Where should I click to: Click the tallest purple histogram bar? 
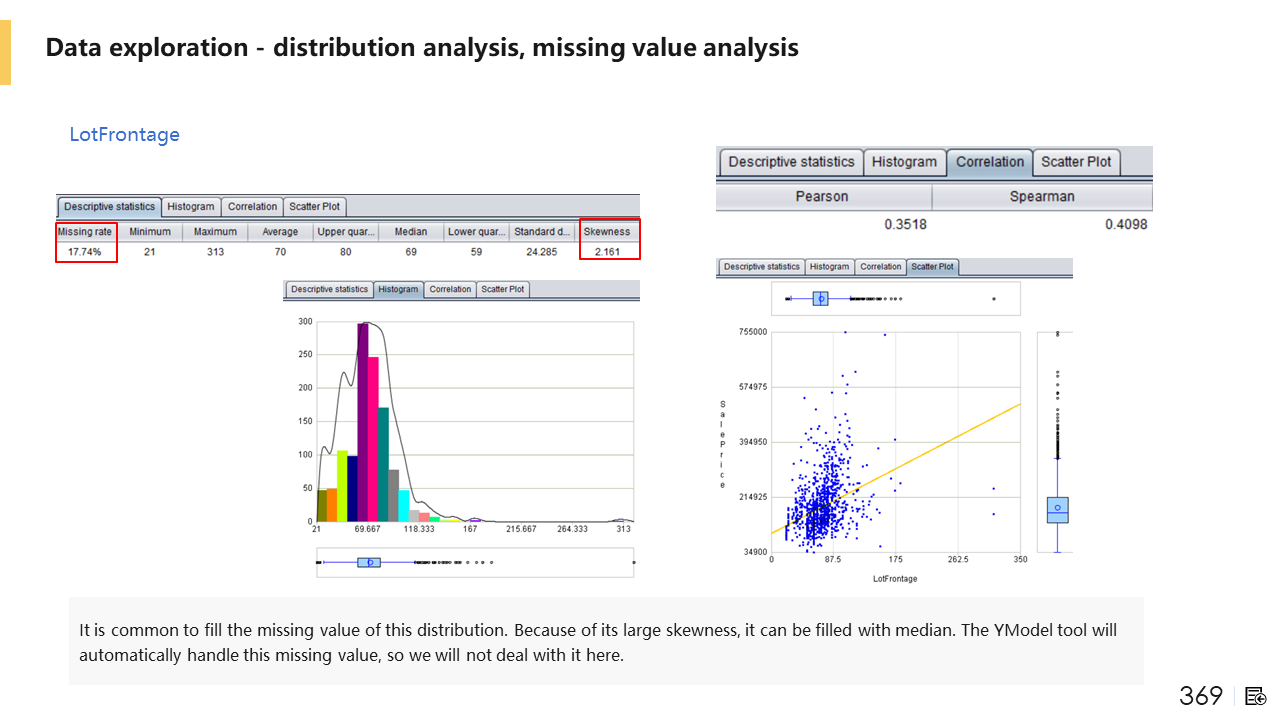tap(363, 420)
